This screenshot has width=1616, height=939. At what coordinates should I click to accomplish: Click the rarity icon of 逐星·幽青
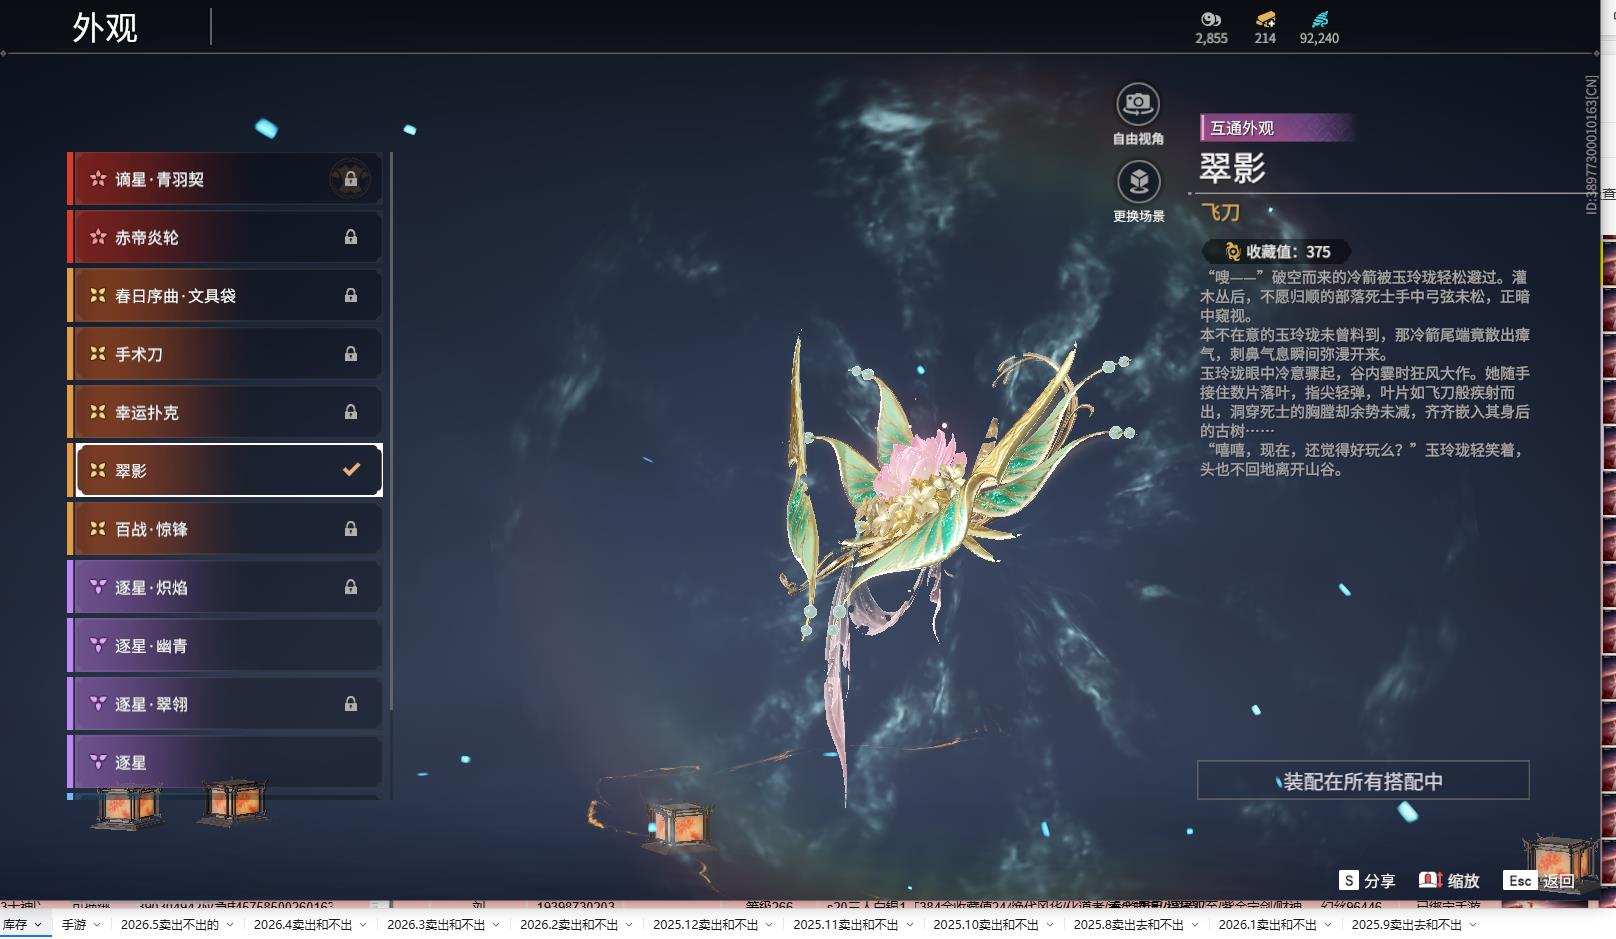click(98, 646)
